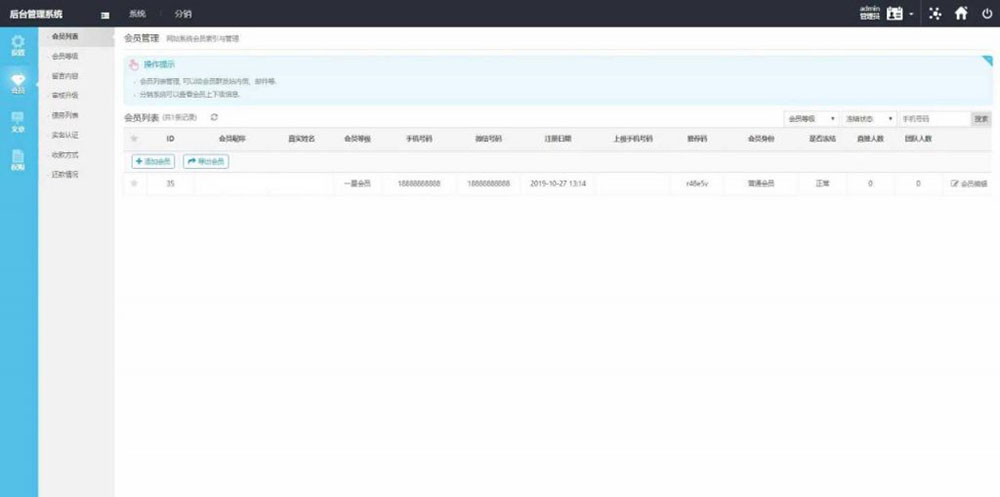Click the 会员身份 column header

pos(761,138)
